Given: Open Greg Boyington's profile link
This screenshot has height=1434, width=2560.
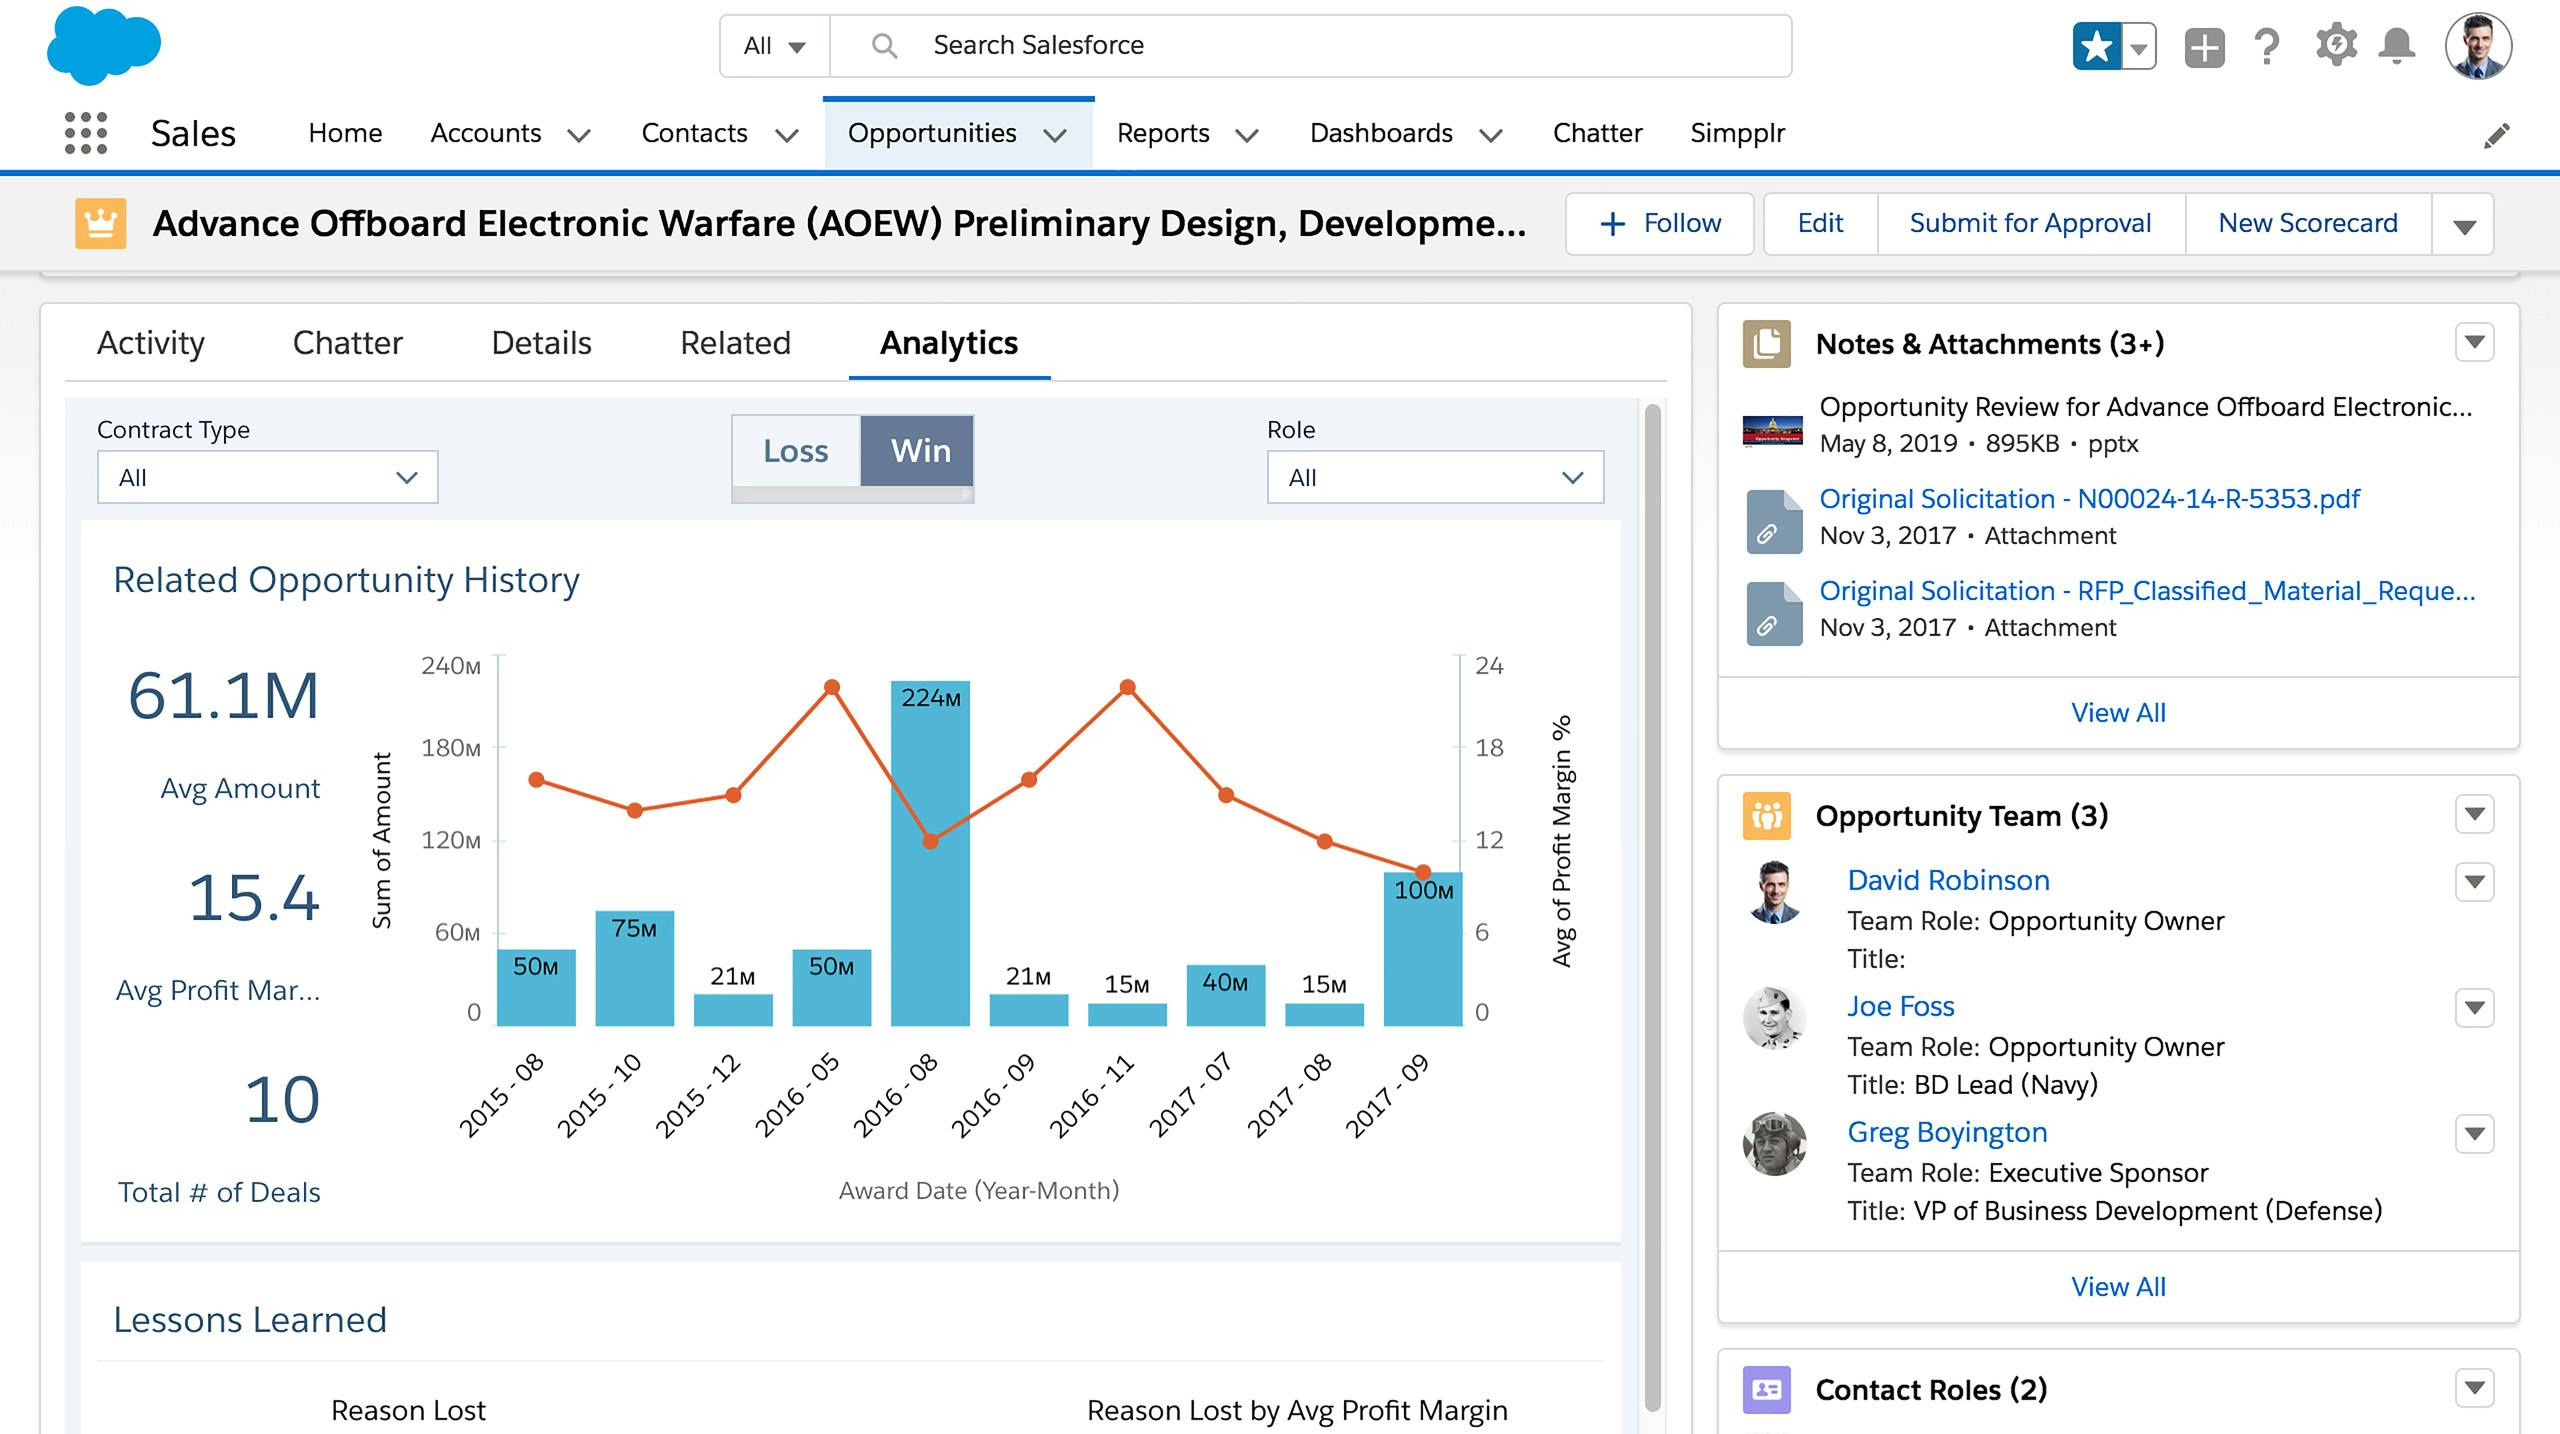Looking at the screenshot, I should pyautogui.click(x=1947, y=1132).
